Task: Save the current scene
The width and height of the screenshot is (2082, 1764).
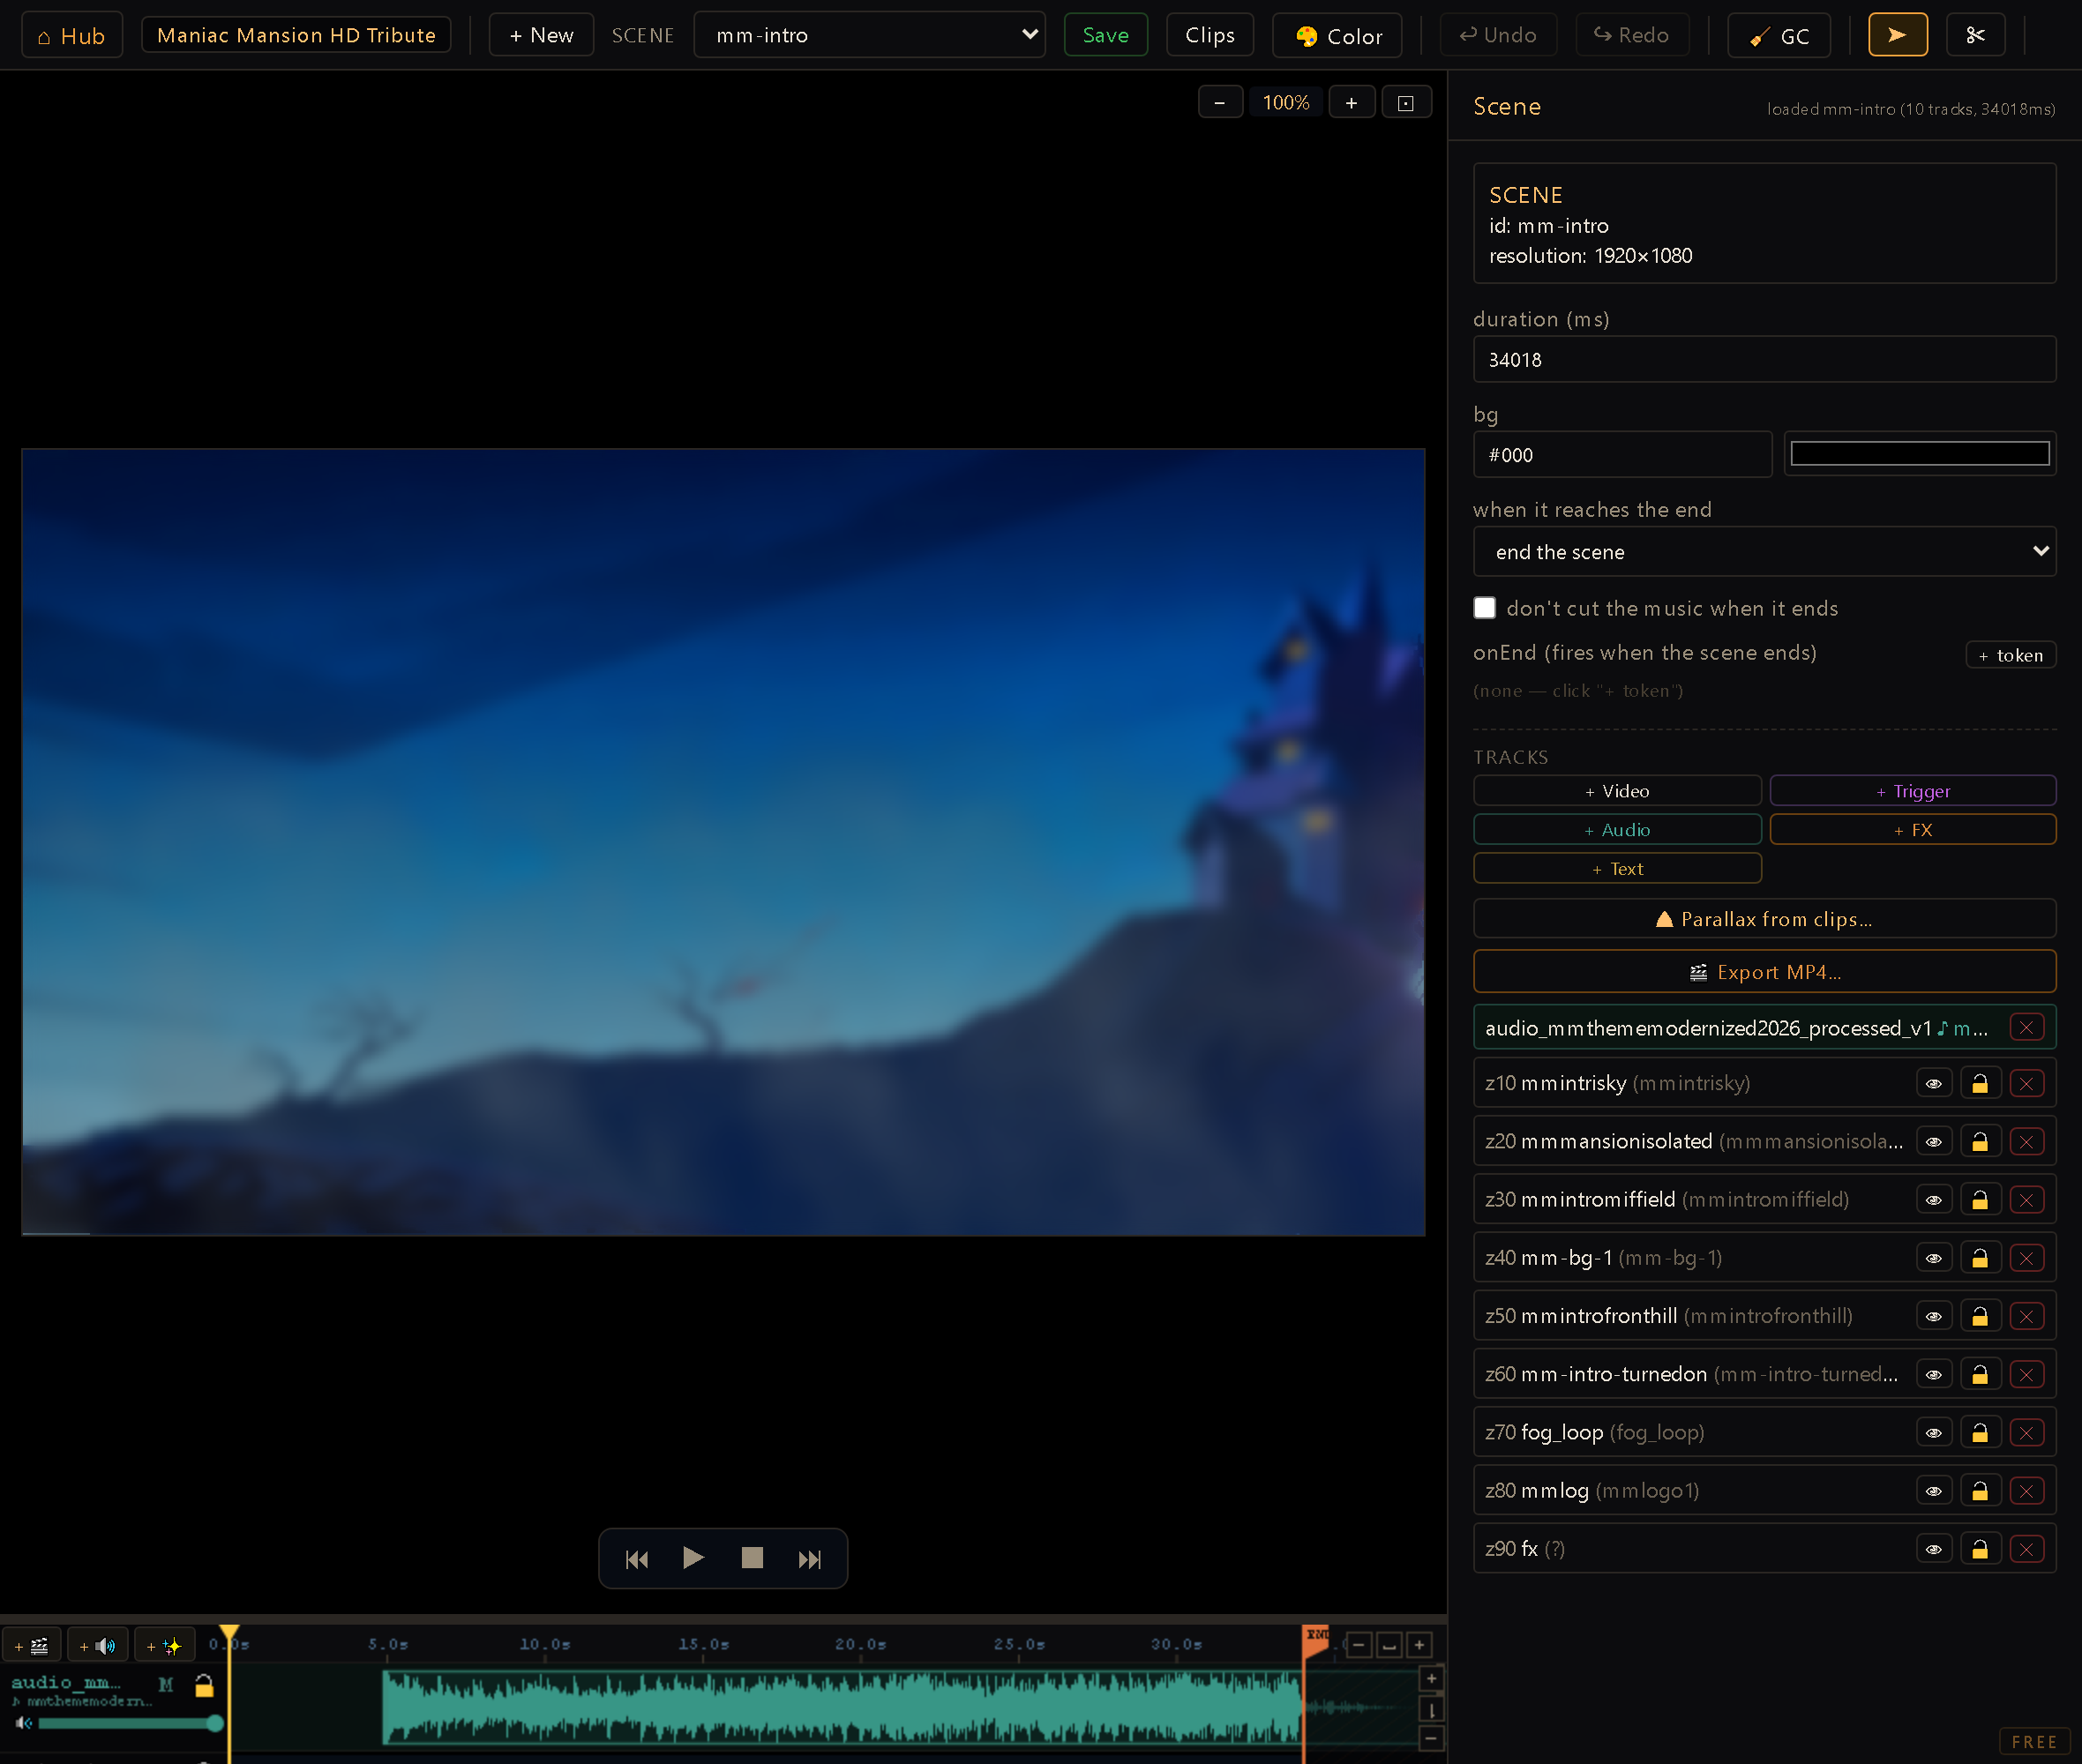Action: point(1105,35)
